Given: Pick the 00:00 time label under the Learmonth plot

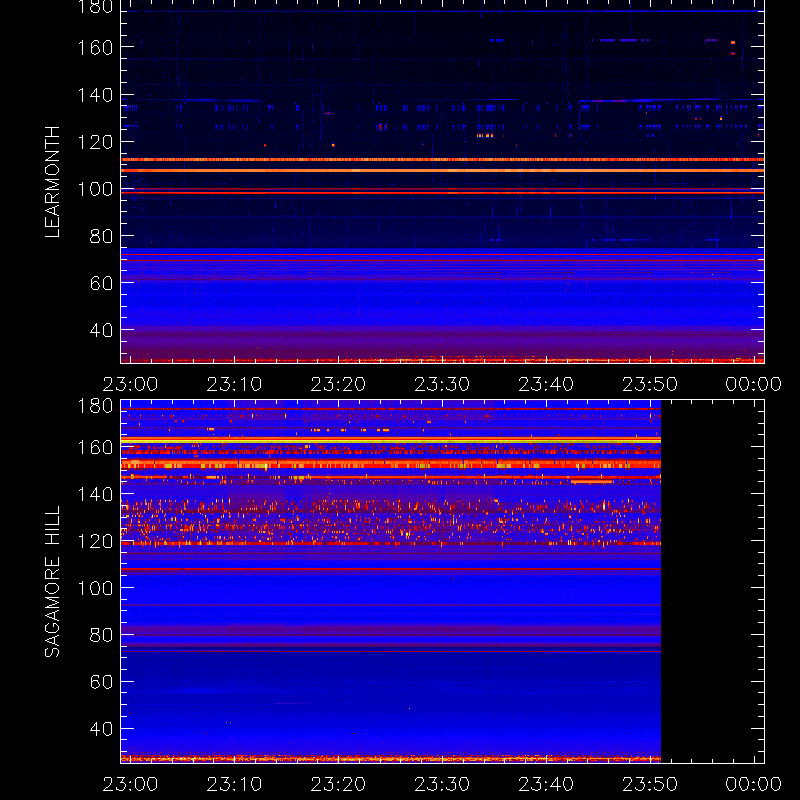Looking at the screenshot, I should 754,384.
